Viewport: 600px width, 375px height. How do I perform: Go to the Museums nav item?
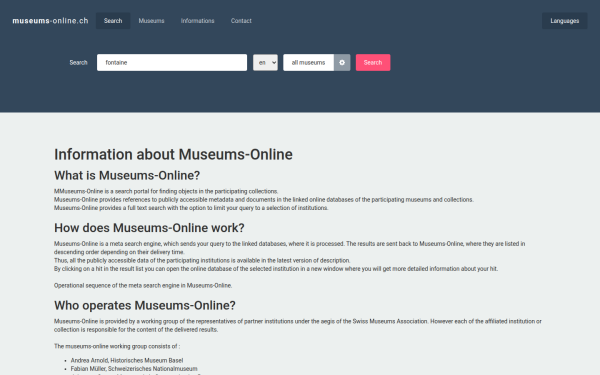click(152, 21)
